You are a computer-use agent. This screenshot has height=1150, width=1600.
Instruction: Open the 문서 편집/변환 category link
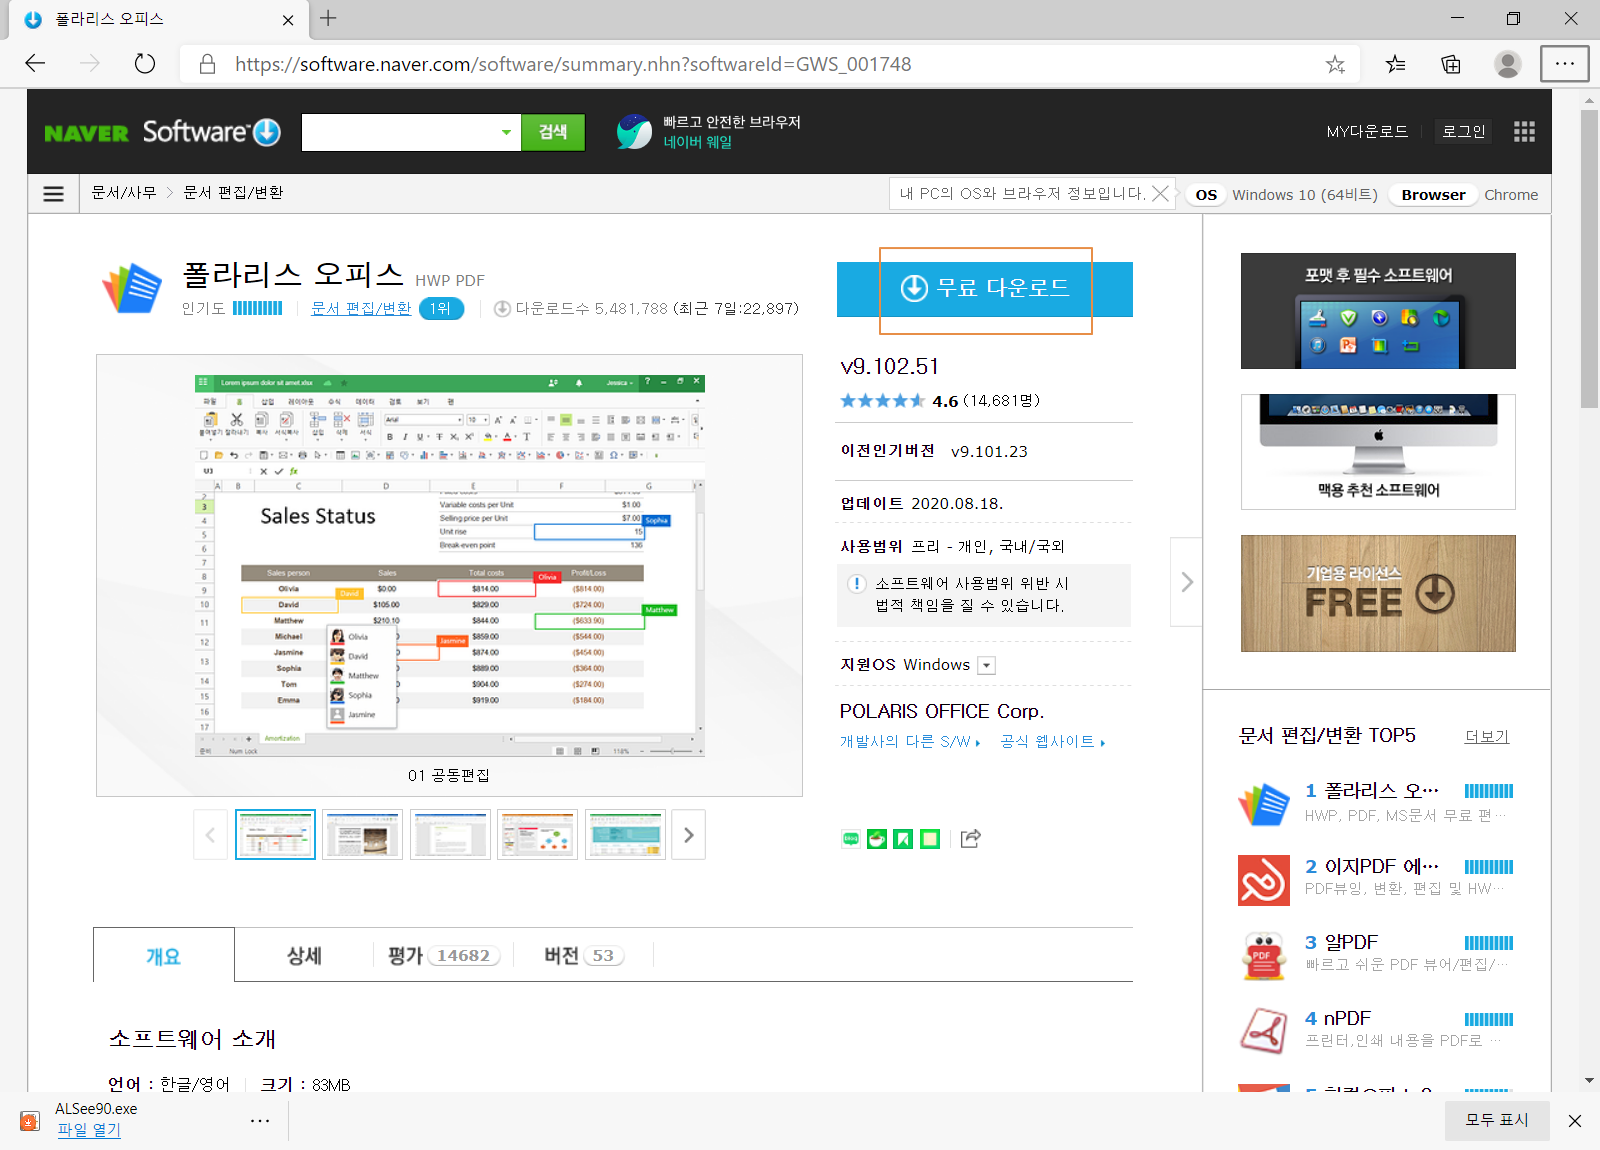pos(361,309)
